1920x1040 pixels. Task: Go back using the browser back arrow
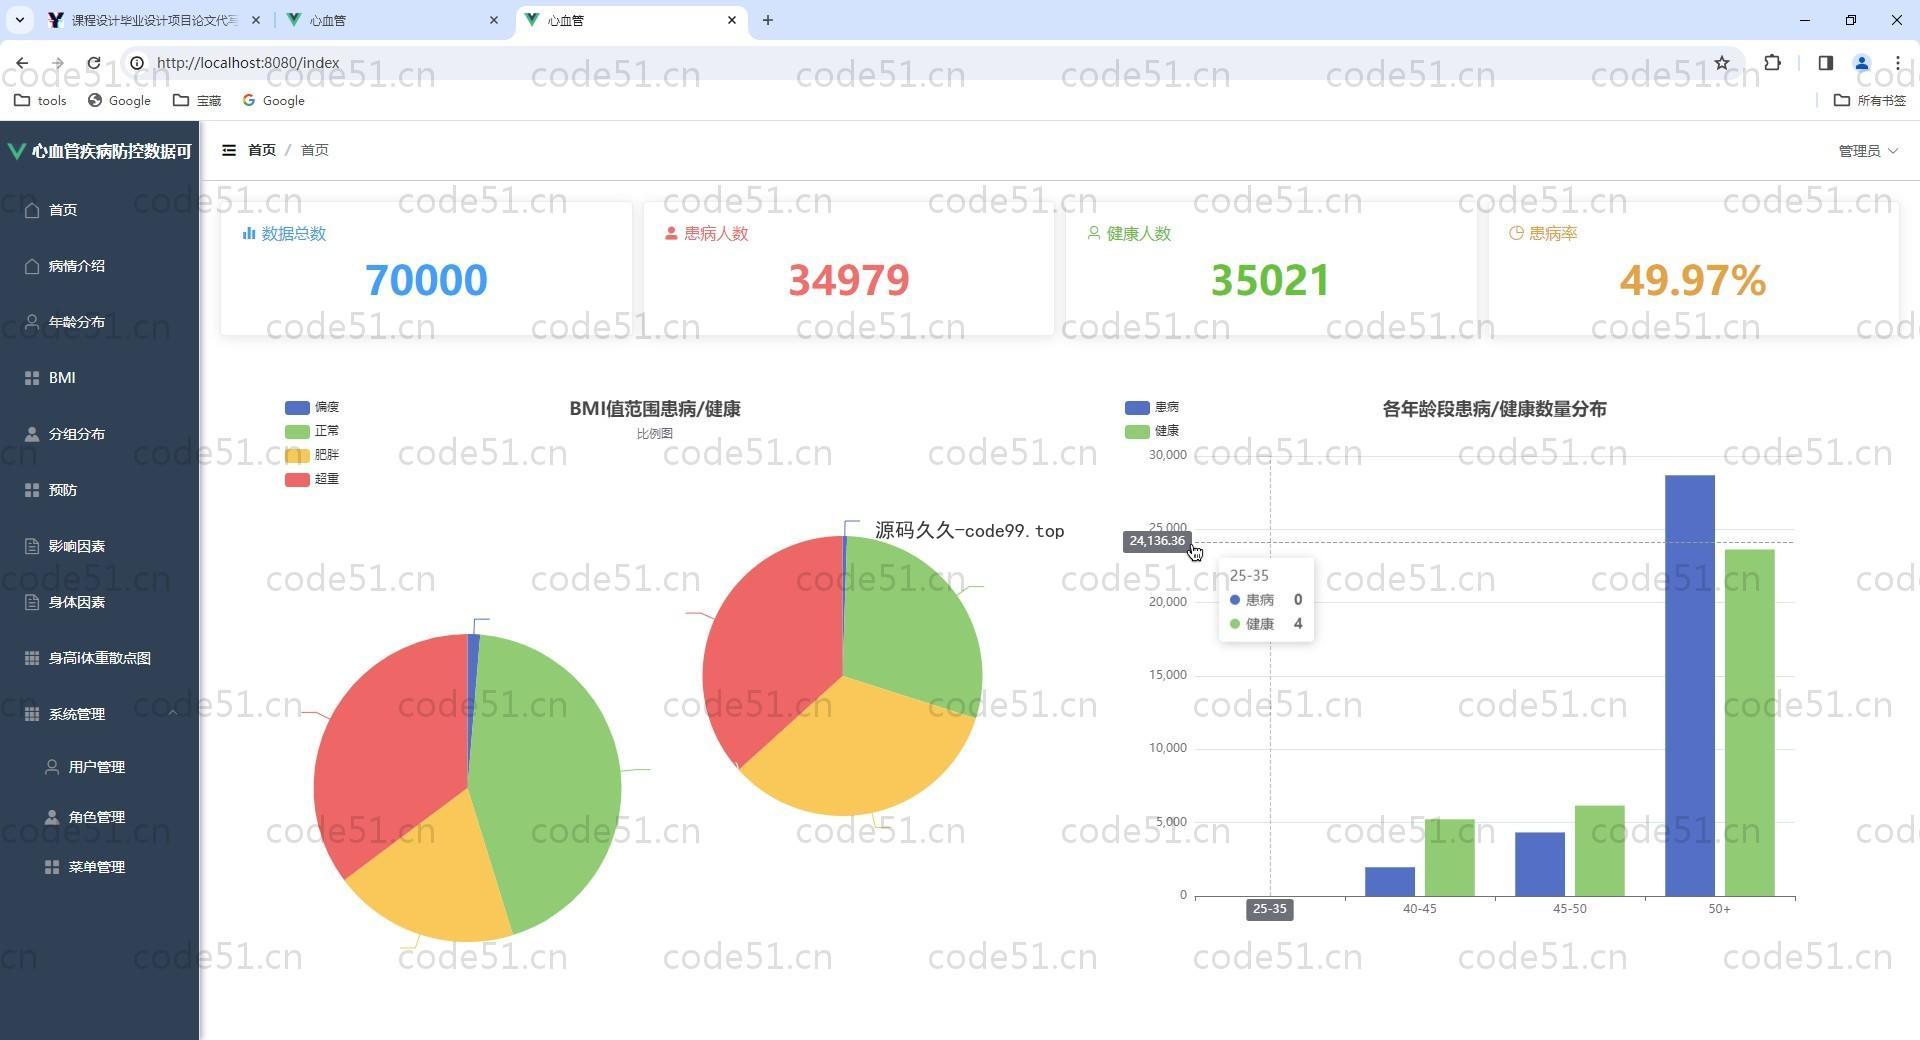point(22,62)
